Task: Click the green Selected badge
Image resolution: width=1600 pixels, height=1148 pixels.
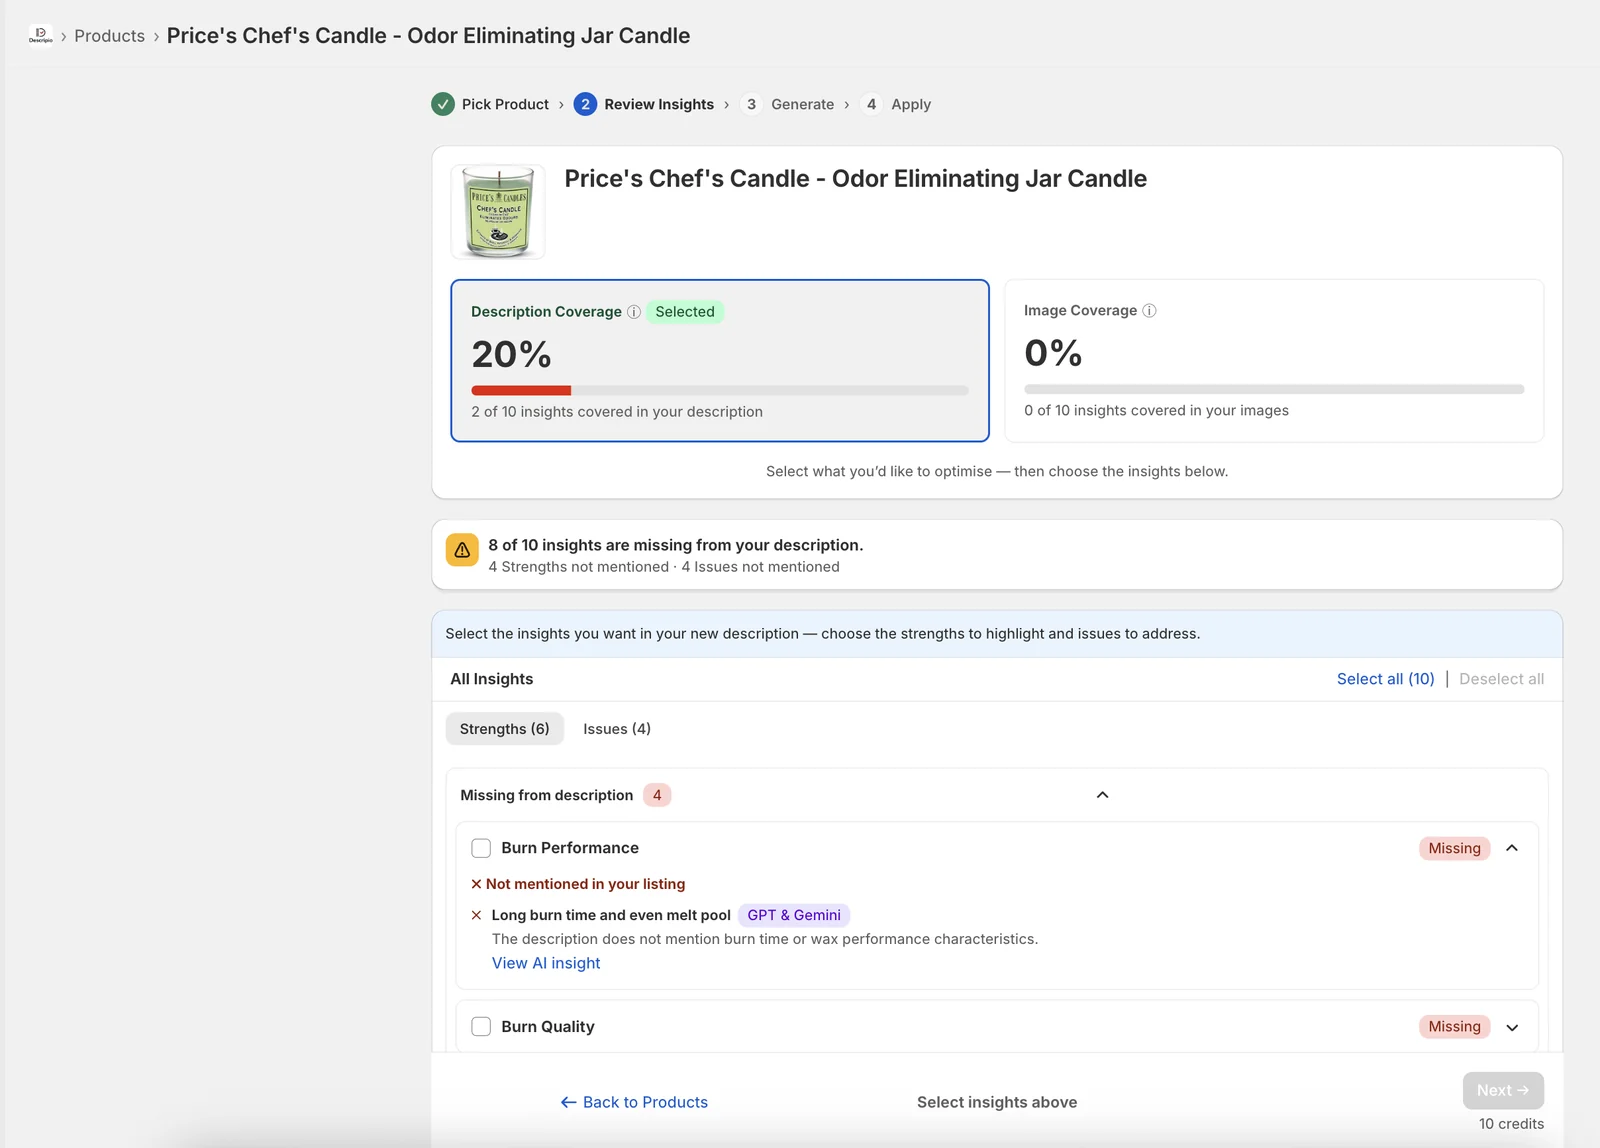Action: 685,312
